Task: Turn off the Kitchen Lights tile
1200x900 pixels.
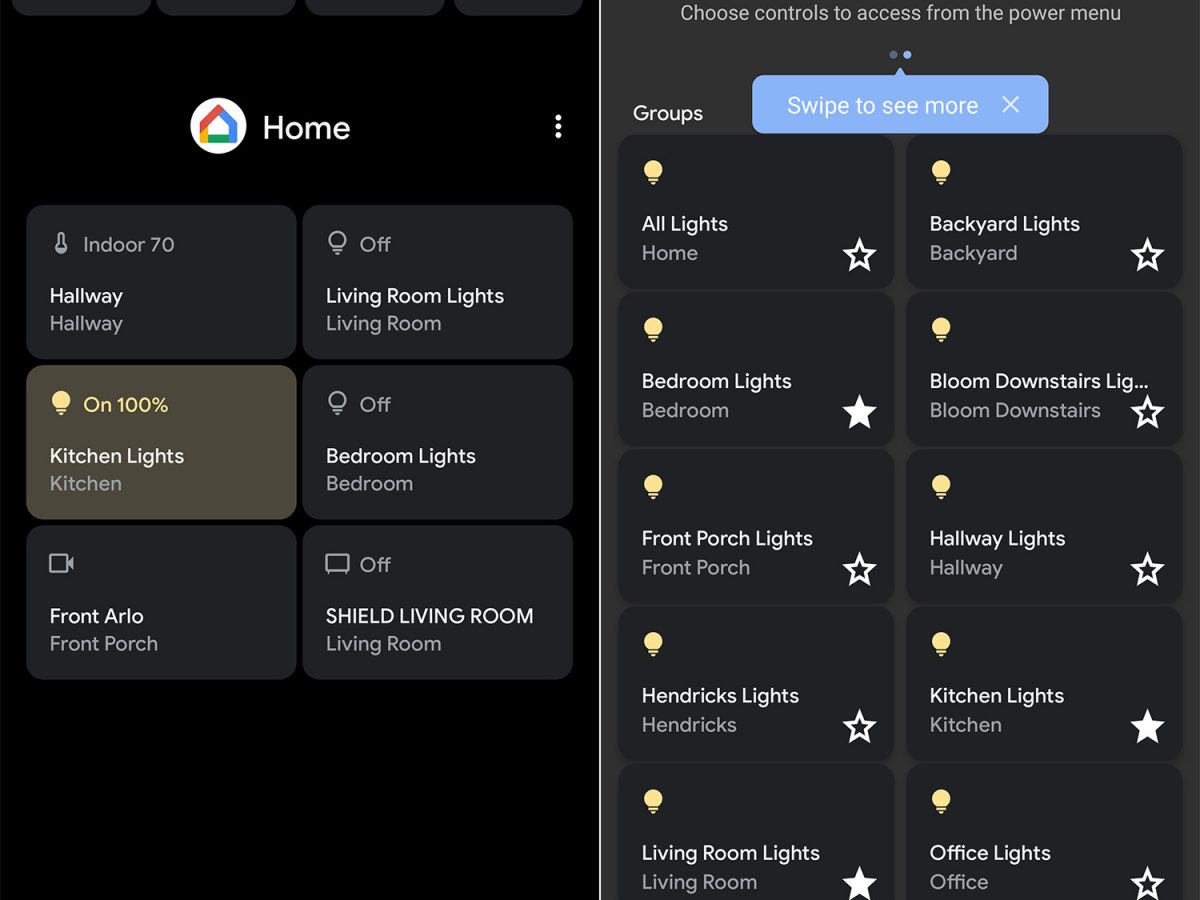Action: click(x=161, y=442)
